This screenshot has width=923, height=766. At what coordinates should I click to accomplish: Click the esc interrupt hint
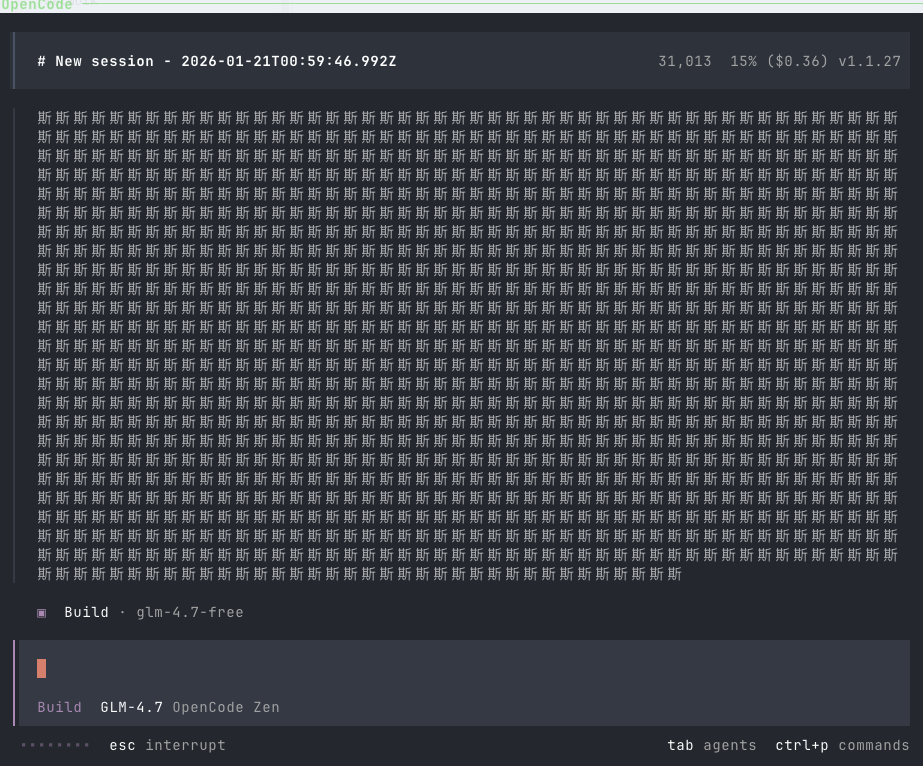coord(167,745)
